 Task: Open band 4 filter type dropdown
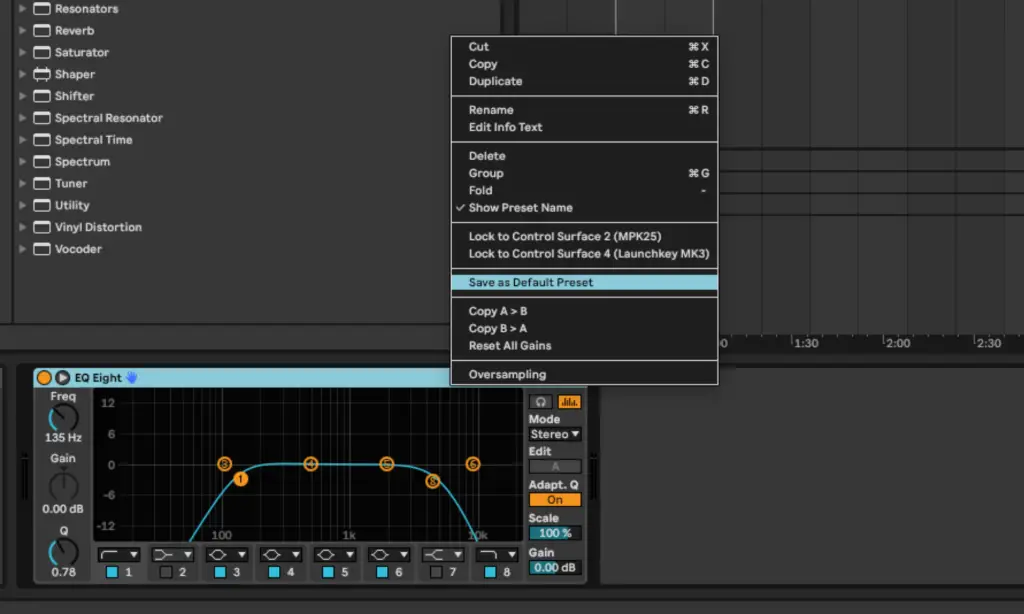click(281, 555)
